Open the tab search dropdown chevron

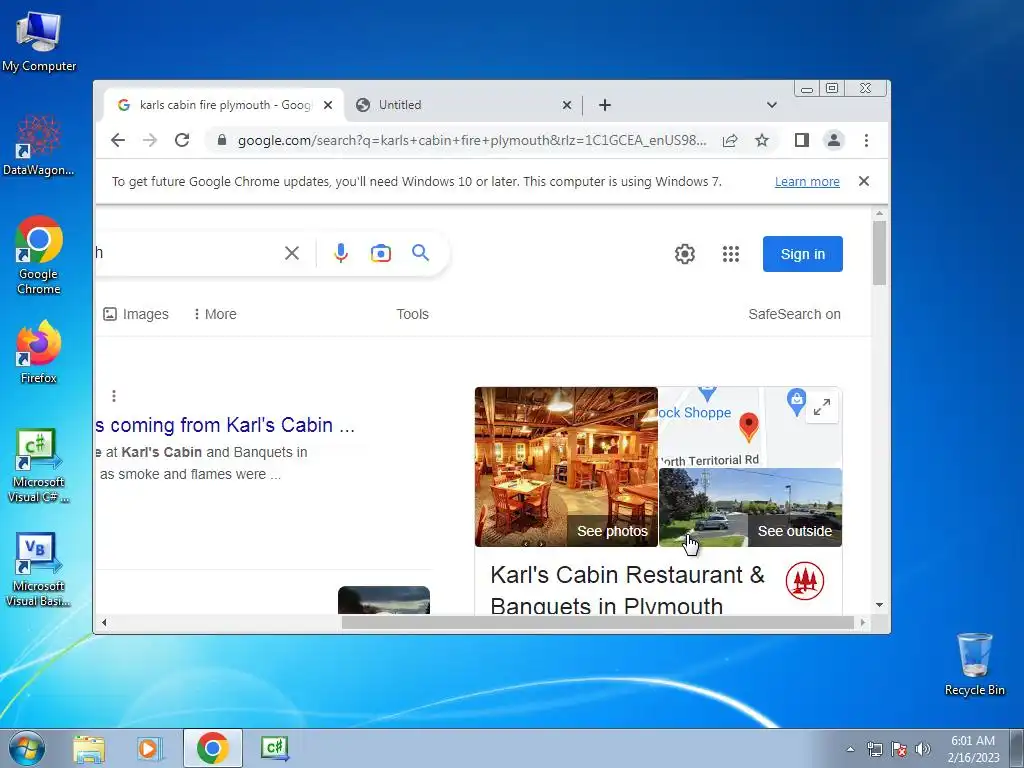pos(772,104)
